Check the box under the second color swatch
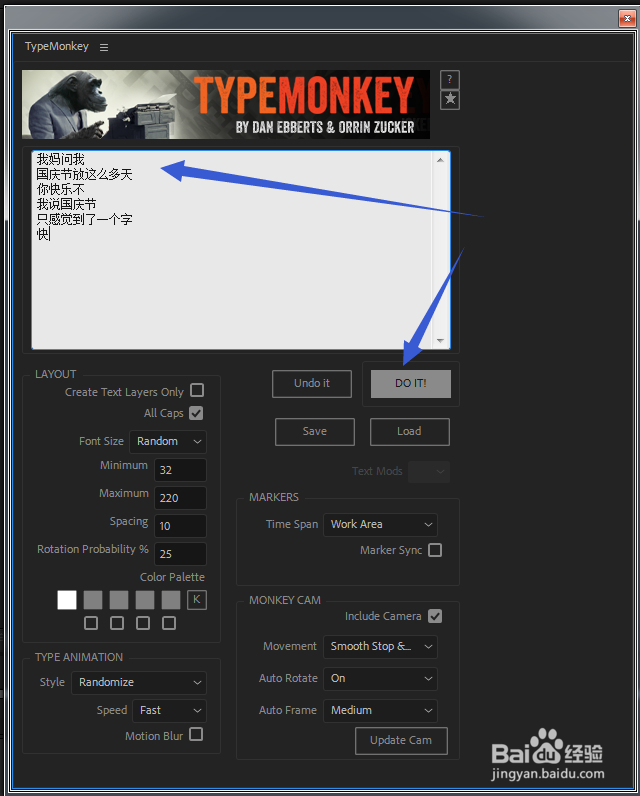640x796 pixels. [x=91, y=623]
